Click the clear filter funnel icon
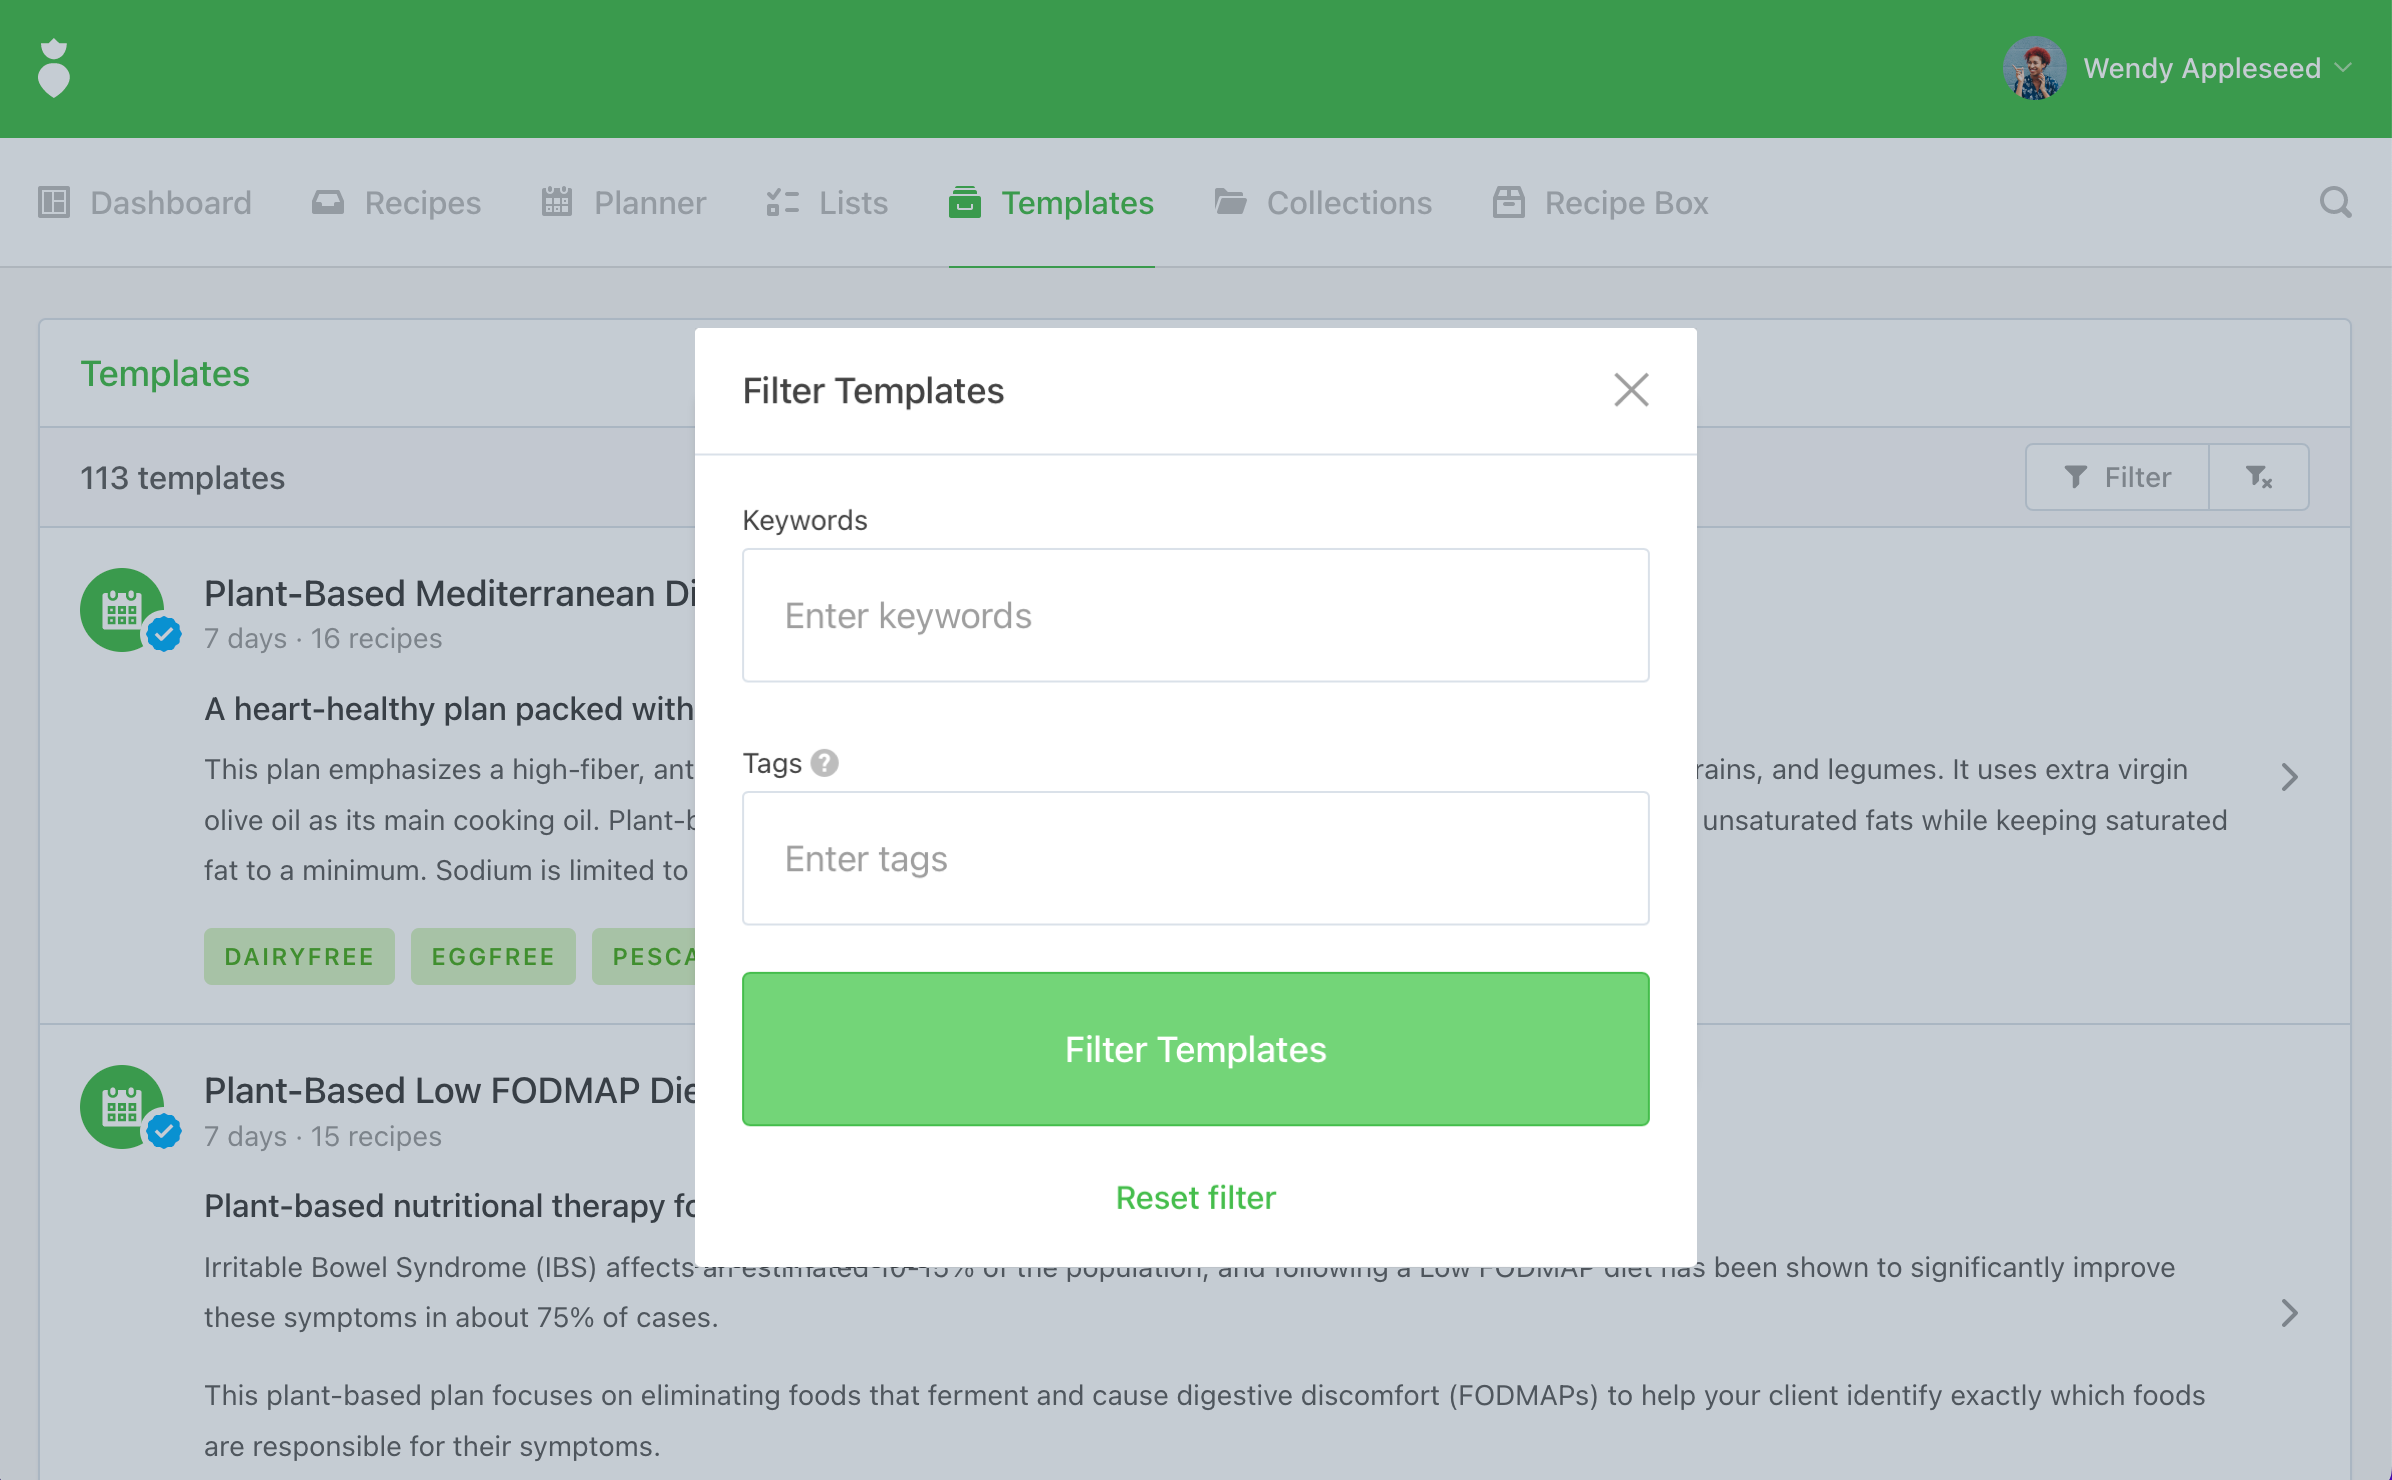 coord(2258,477)
